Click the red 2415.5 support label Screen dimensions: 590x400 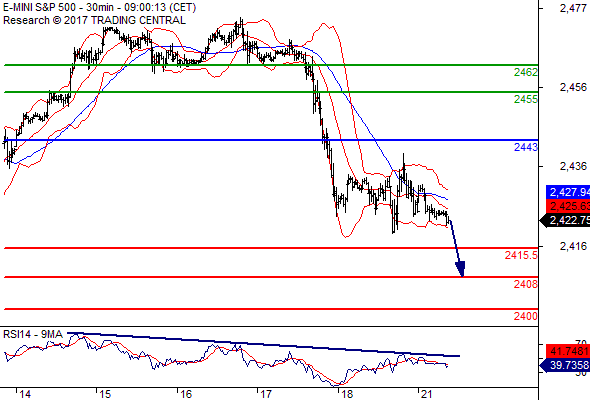pyautogui.click(x=521, y=256)
